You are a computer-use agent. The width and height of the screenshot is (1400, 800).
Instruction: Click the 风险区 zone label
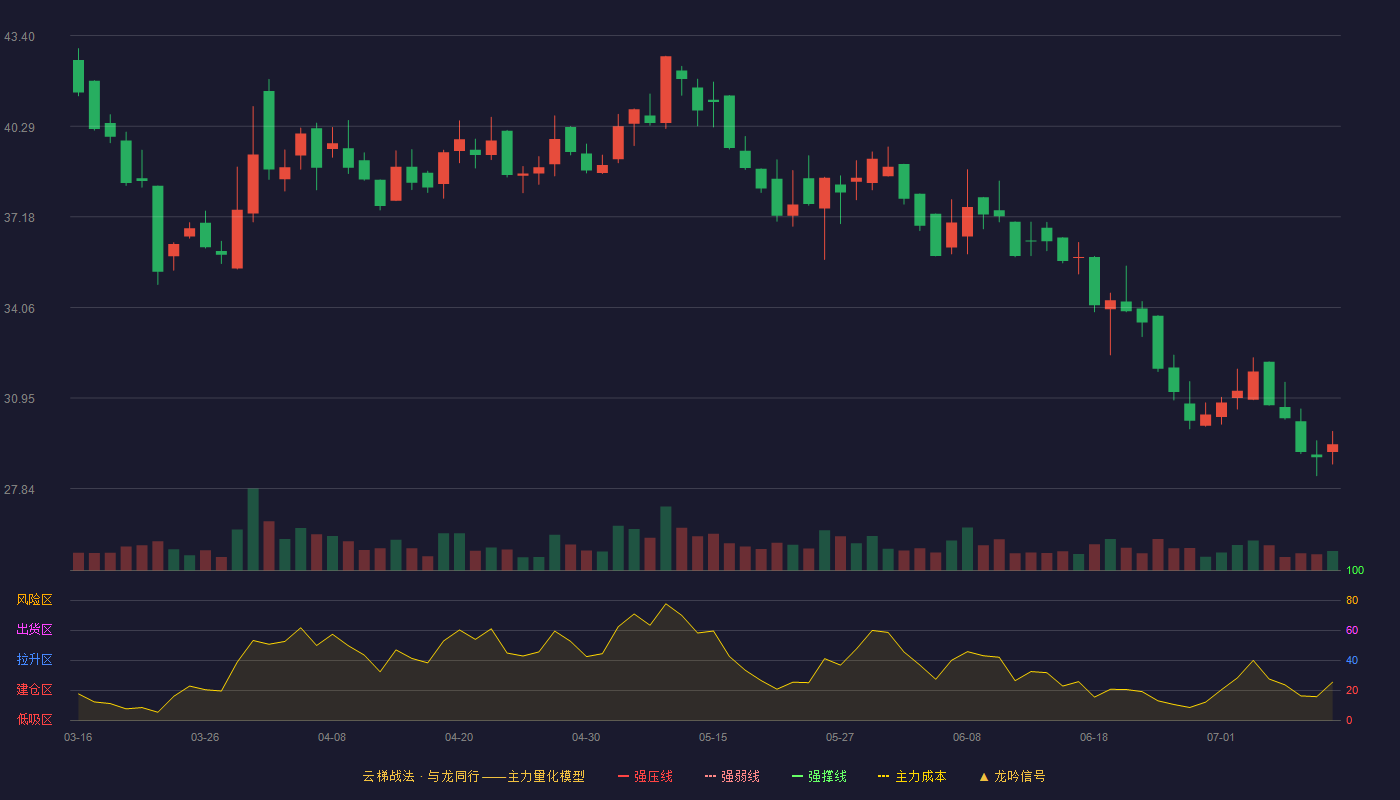(34, 600)
